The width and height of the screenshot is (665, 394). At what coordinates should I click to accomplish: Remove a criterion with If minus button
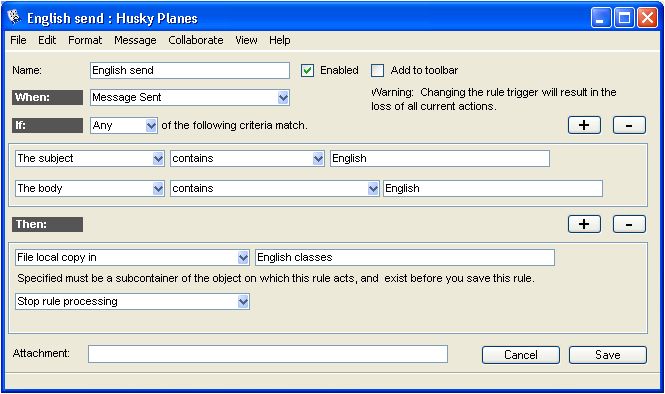pos(629,125)
